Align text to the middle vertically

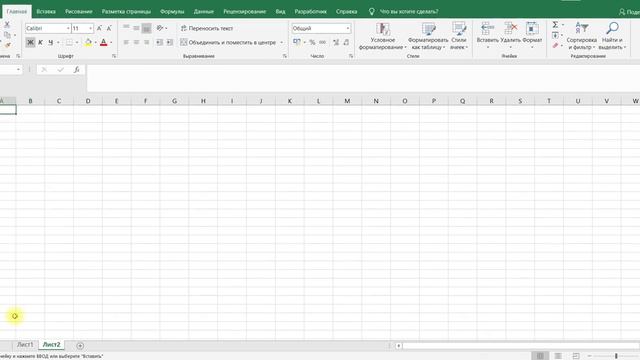pos(136,28)
